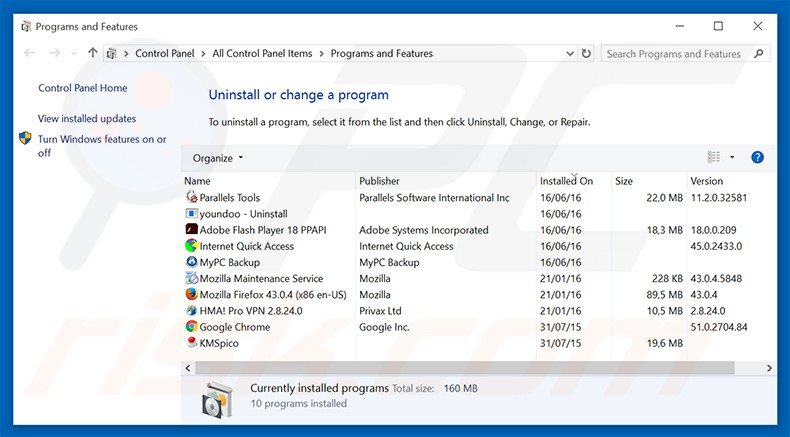Click the forward navigation arrow
The height and width of the screenshot is (437, 790).
[54, 53]
